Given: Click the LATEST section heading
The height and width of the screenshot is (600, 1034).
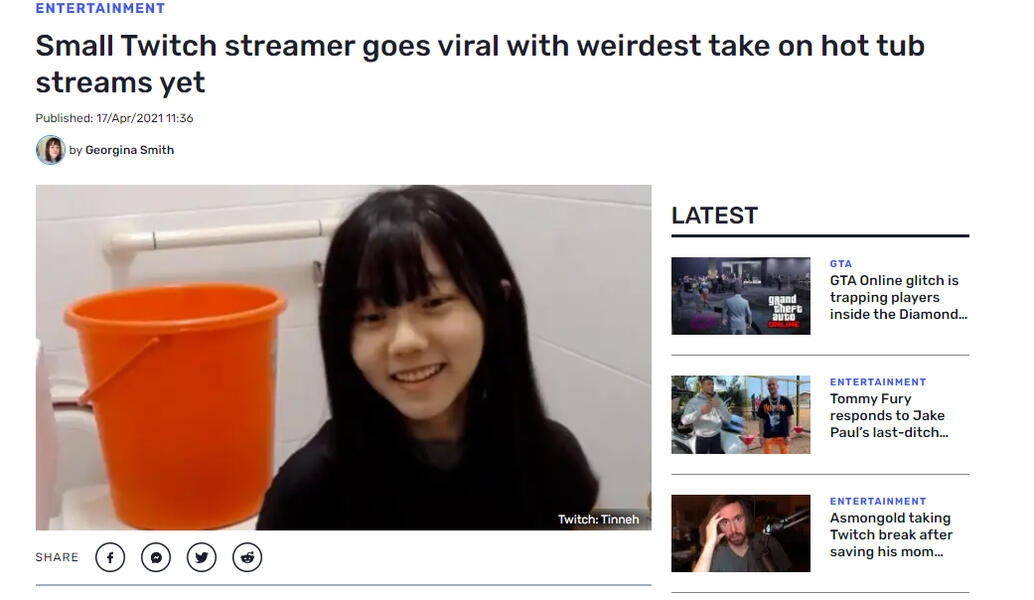Looking at the screenshot, I should click(714, 215).
